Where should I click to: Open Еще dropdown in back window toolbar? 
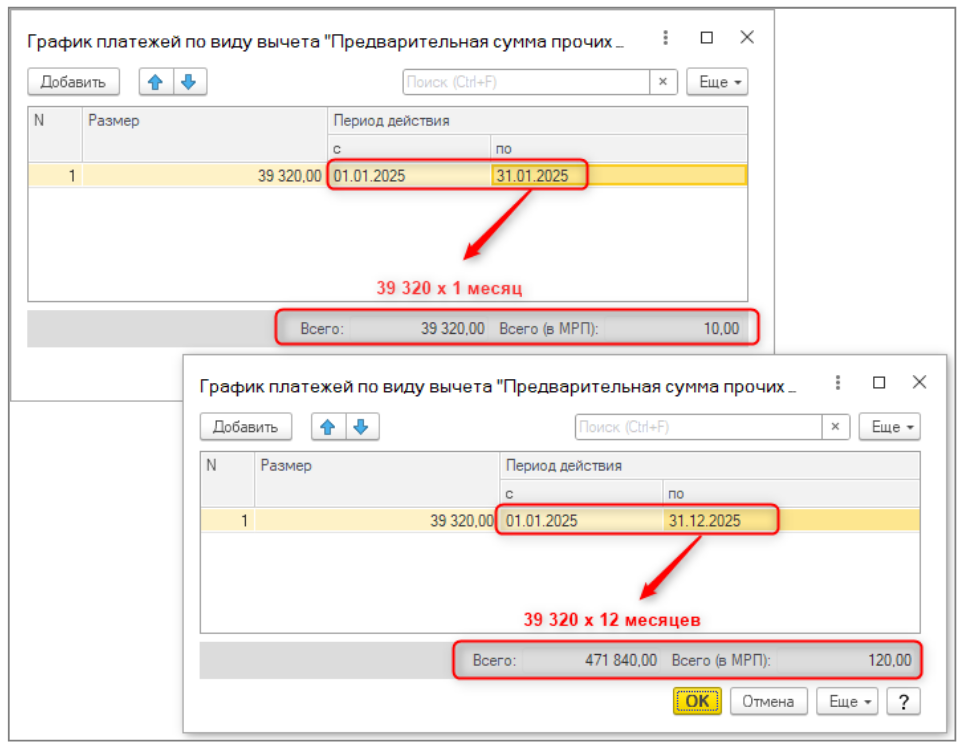click(x=717, y=82)
